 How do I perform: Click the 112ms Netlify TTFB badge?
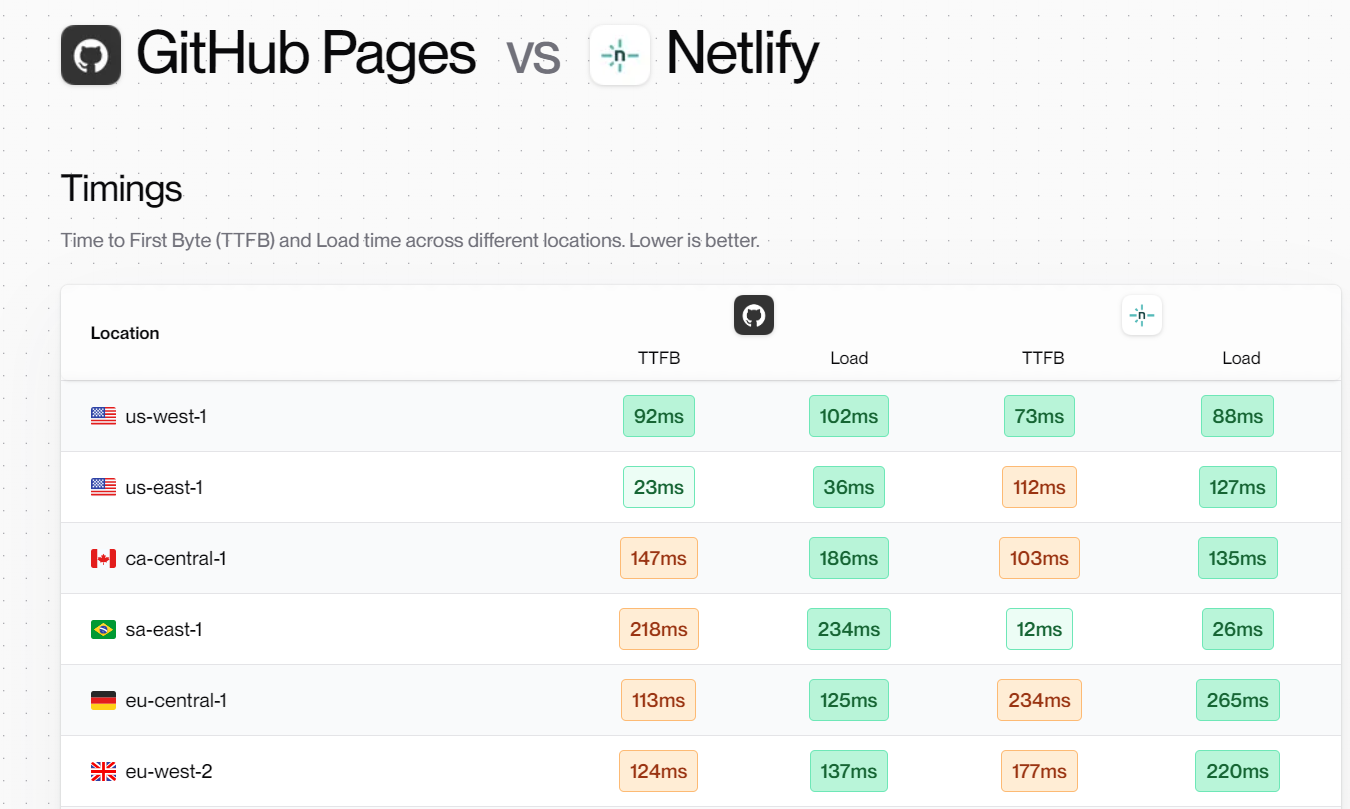[1039, 487]
